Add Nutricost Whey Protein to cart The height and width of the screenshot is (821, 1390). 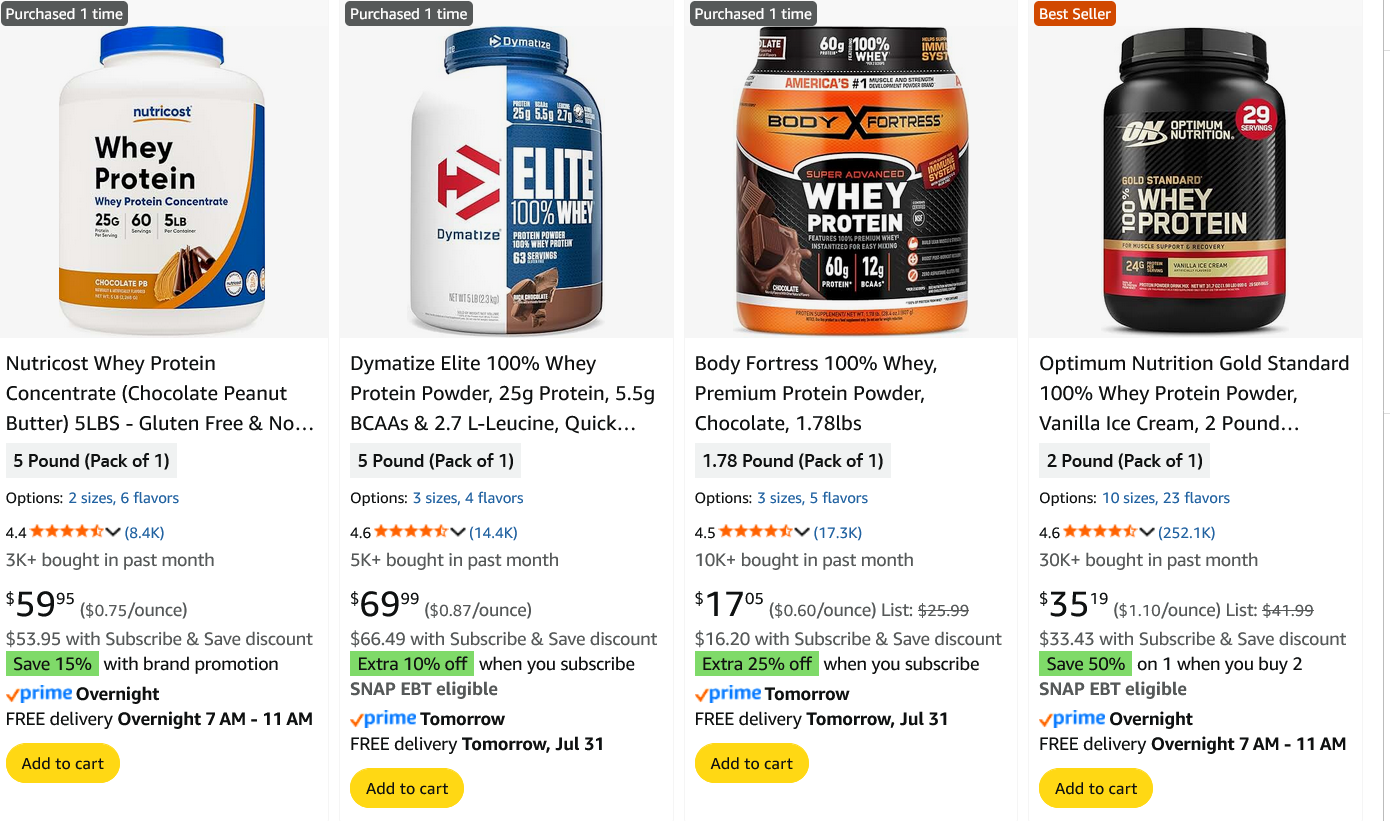[x=63, y=763]
